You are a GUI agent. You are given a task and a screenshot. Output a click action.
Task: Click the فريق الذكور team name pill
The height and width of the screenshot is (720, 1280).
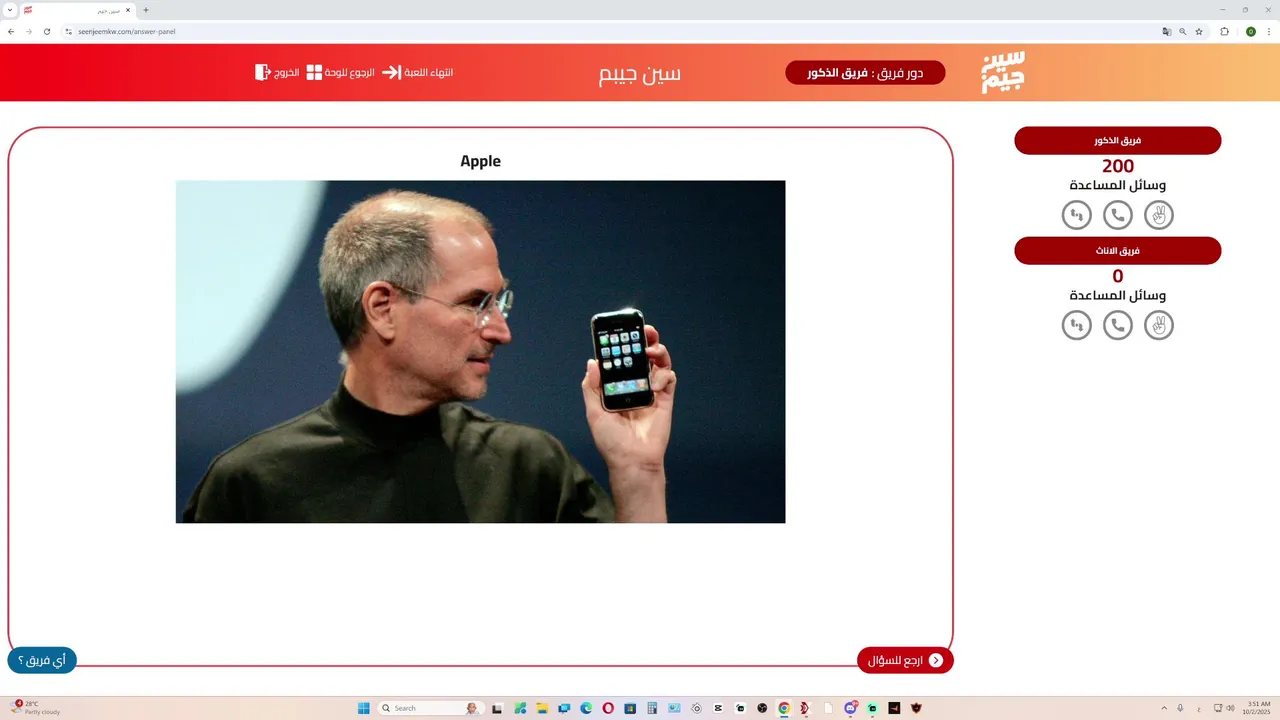point(1118,141)
